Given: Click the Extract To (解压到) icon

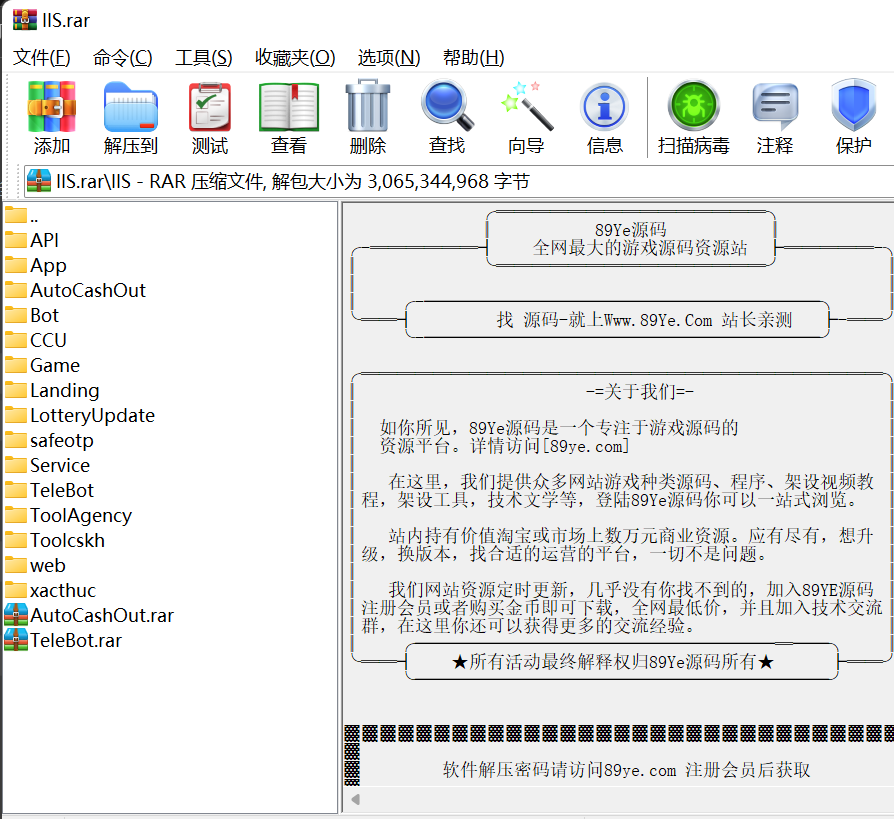Looking at the screenshot, I should click(x=131, y=108).
